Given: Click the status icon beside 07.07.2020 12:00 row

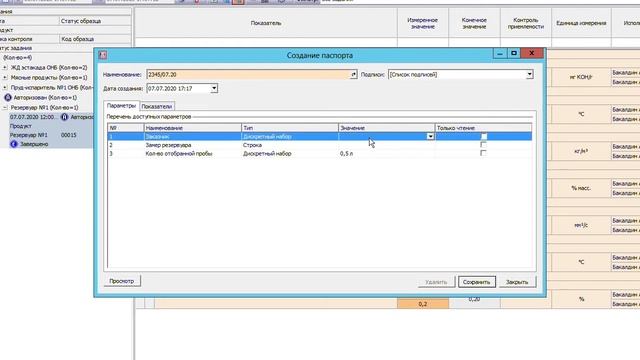Looking at the screenshot, I should [x=64, y=117].
